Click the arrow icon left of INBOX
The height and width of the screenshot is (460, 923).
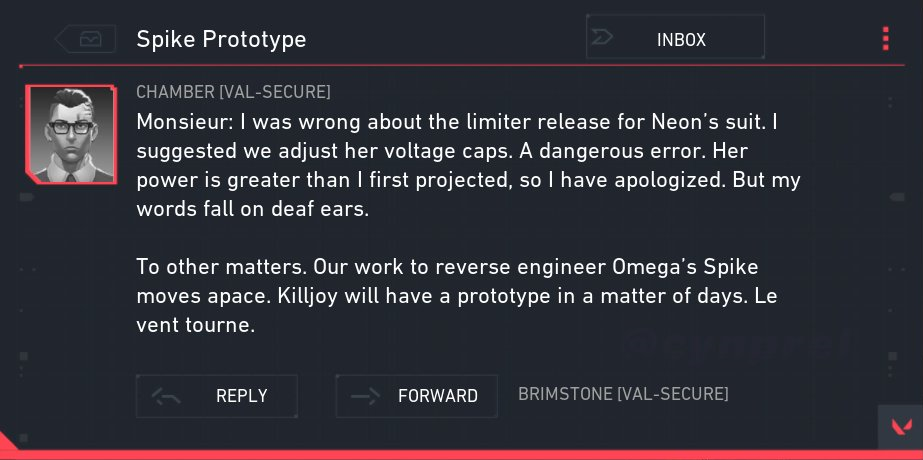pyautogui.click(x=606, y=39)
